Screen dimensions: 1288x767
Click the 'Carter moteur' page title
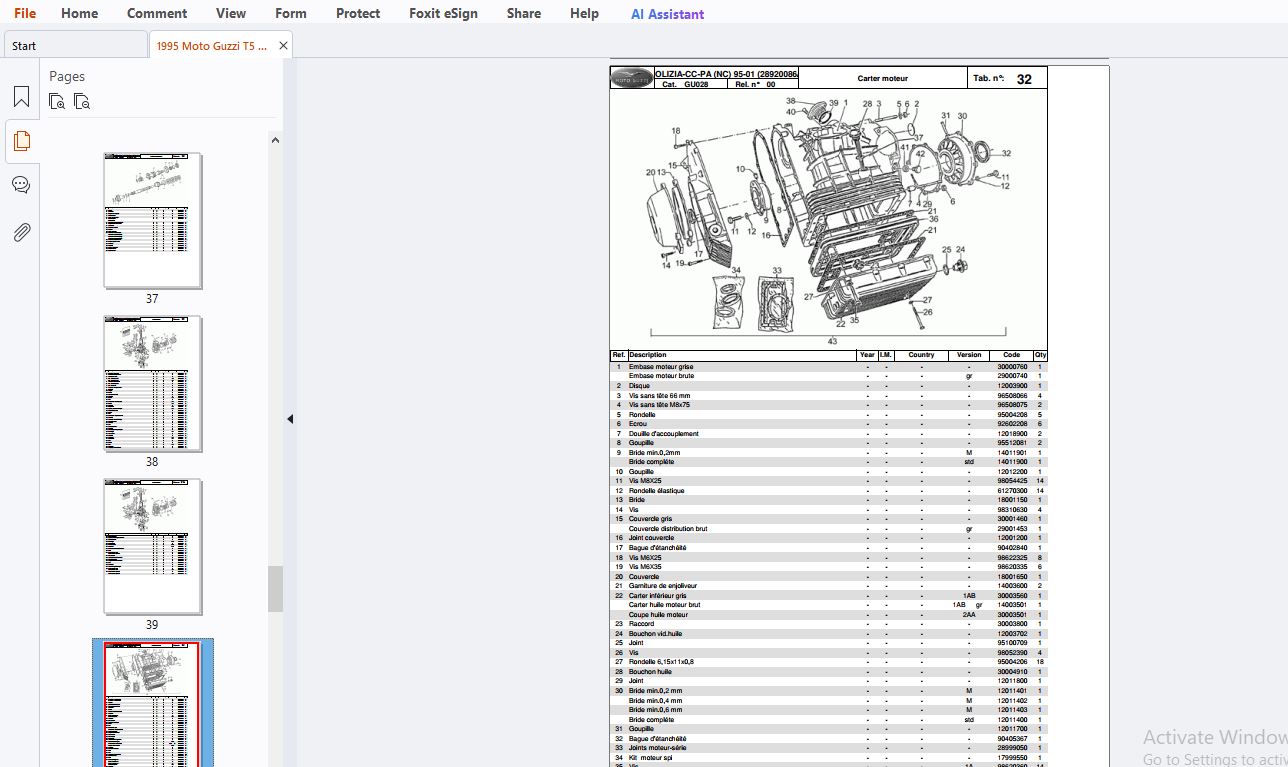[x=882, y=78]
